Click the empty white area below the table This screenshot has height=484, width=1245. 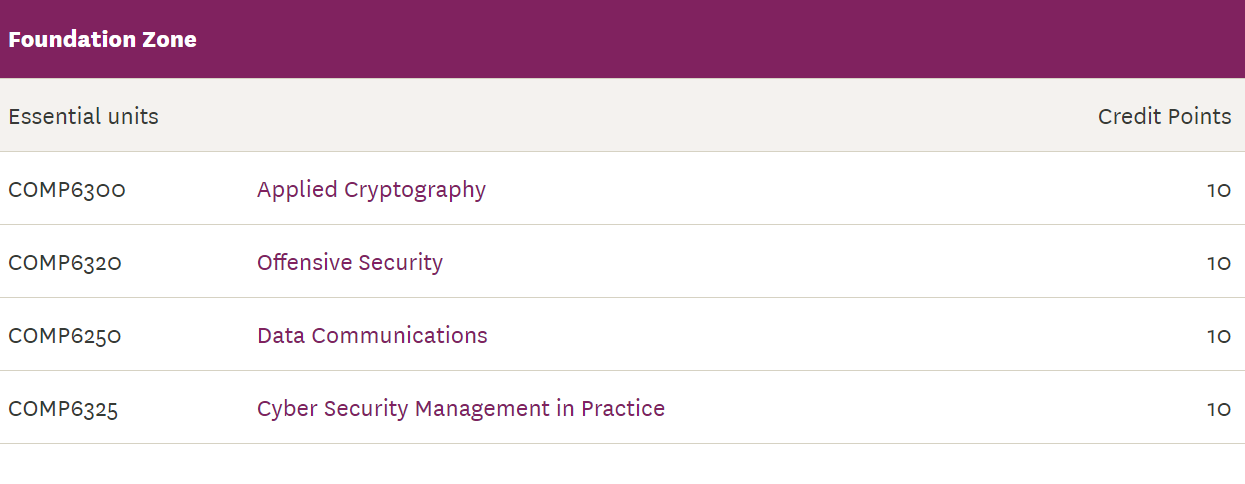(622, 464)
